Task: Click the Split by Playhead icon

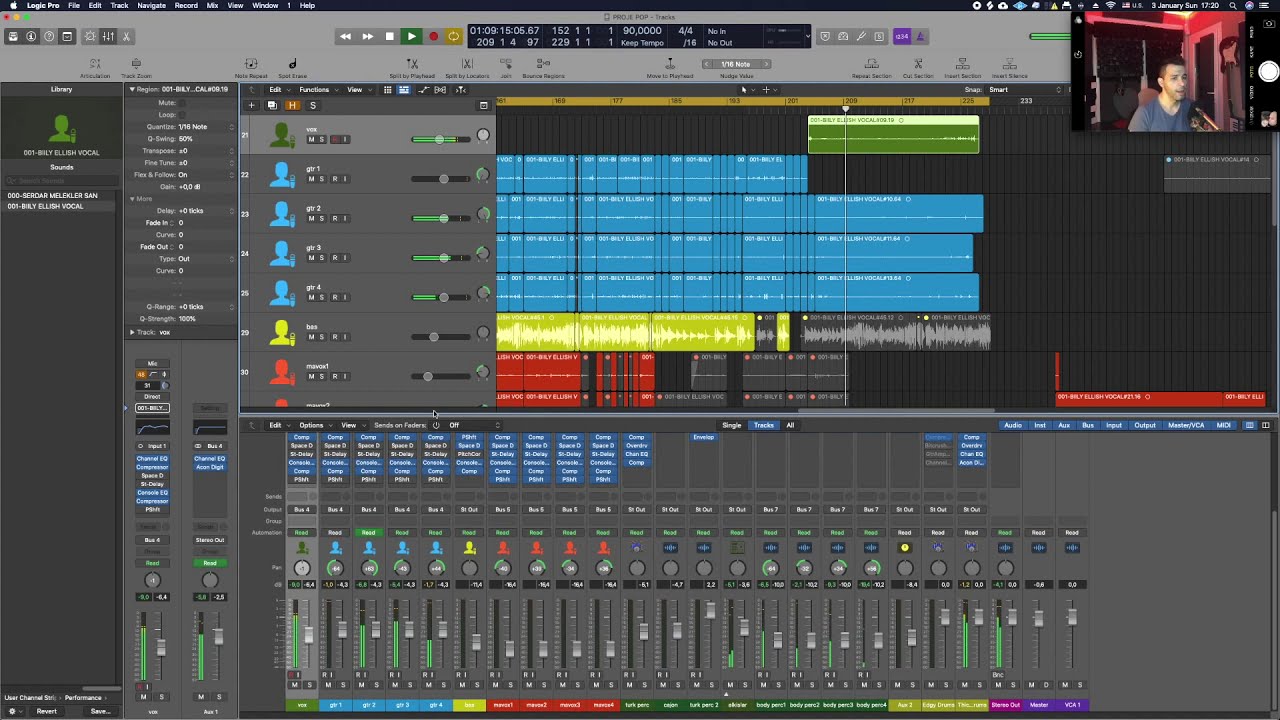Action: click(x=412, y=64)
